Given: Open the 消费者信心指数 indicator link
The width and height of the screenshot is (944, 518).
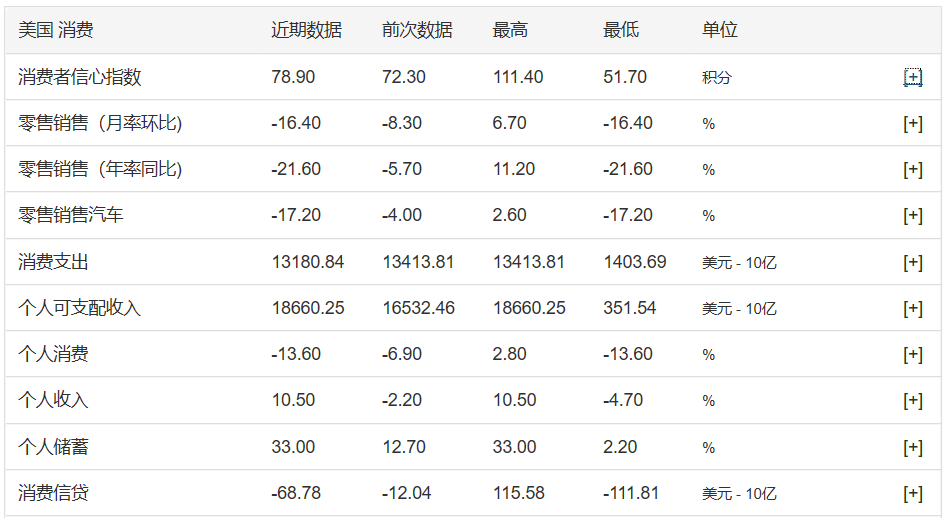Looking at the screenshot, I should pyautogui.click(x=80, y=77).
